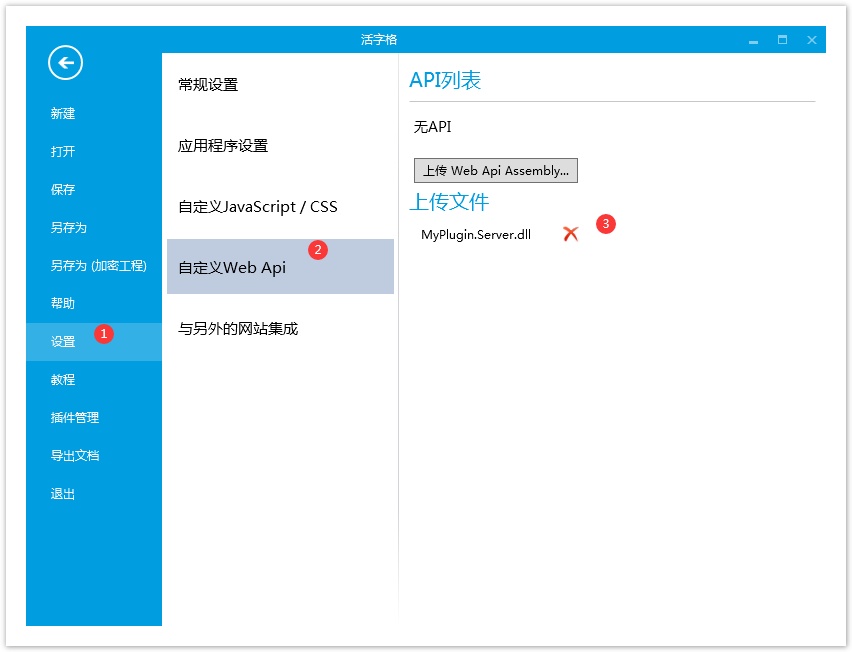The image size is (852, 652).
Task: Choose 打开 in the left sidebar
Action: tap(63, 152)
